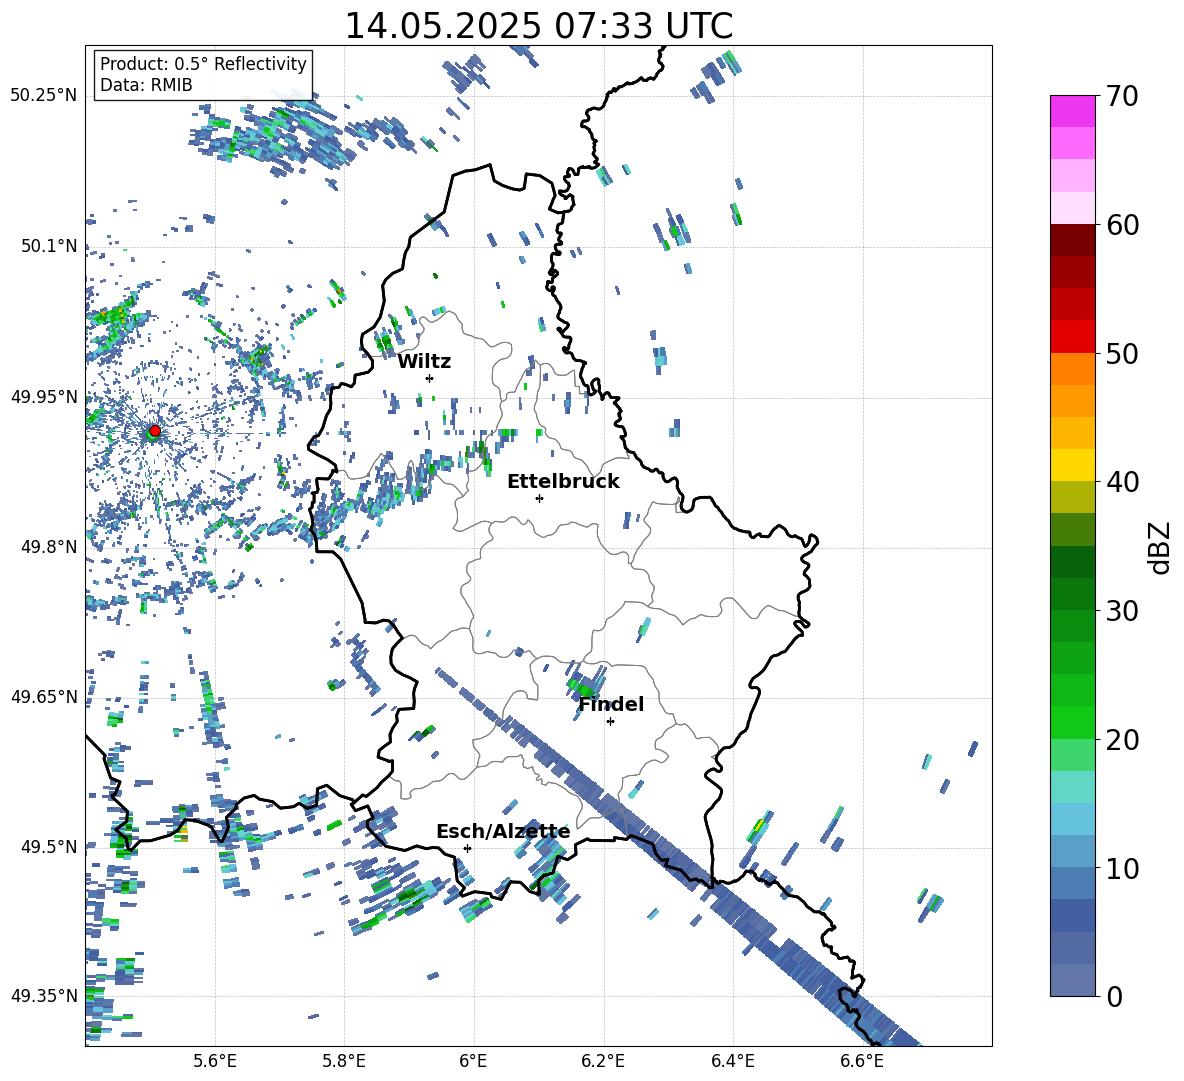Image resolution: width=1184 pixels, height=1081 pixels.
Task: Click the 49.5°N latitude label
Action: pyautogui.click(x=48, y=845)
